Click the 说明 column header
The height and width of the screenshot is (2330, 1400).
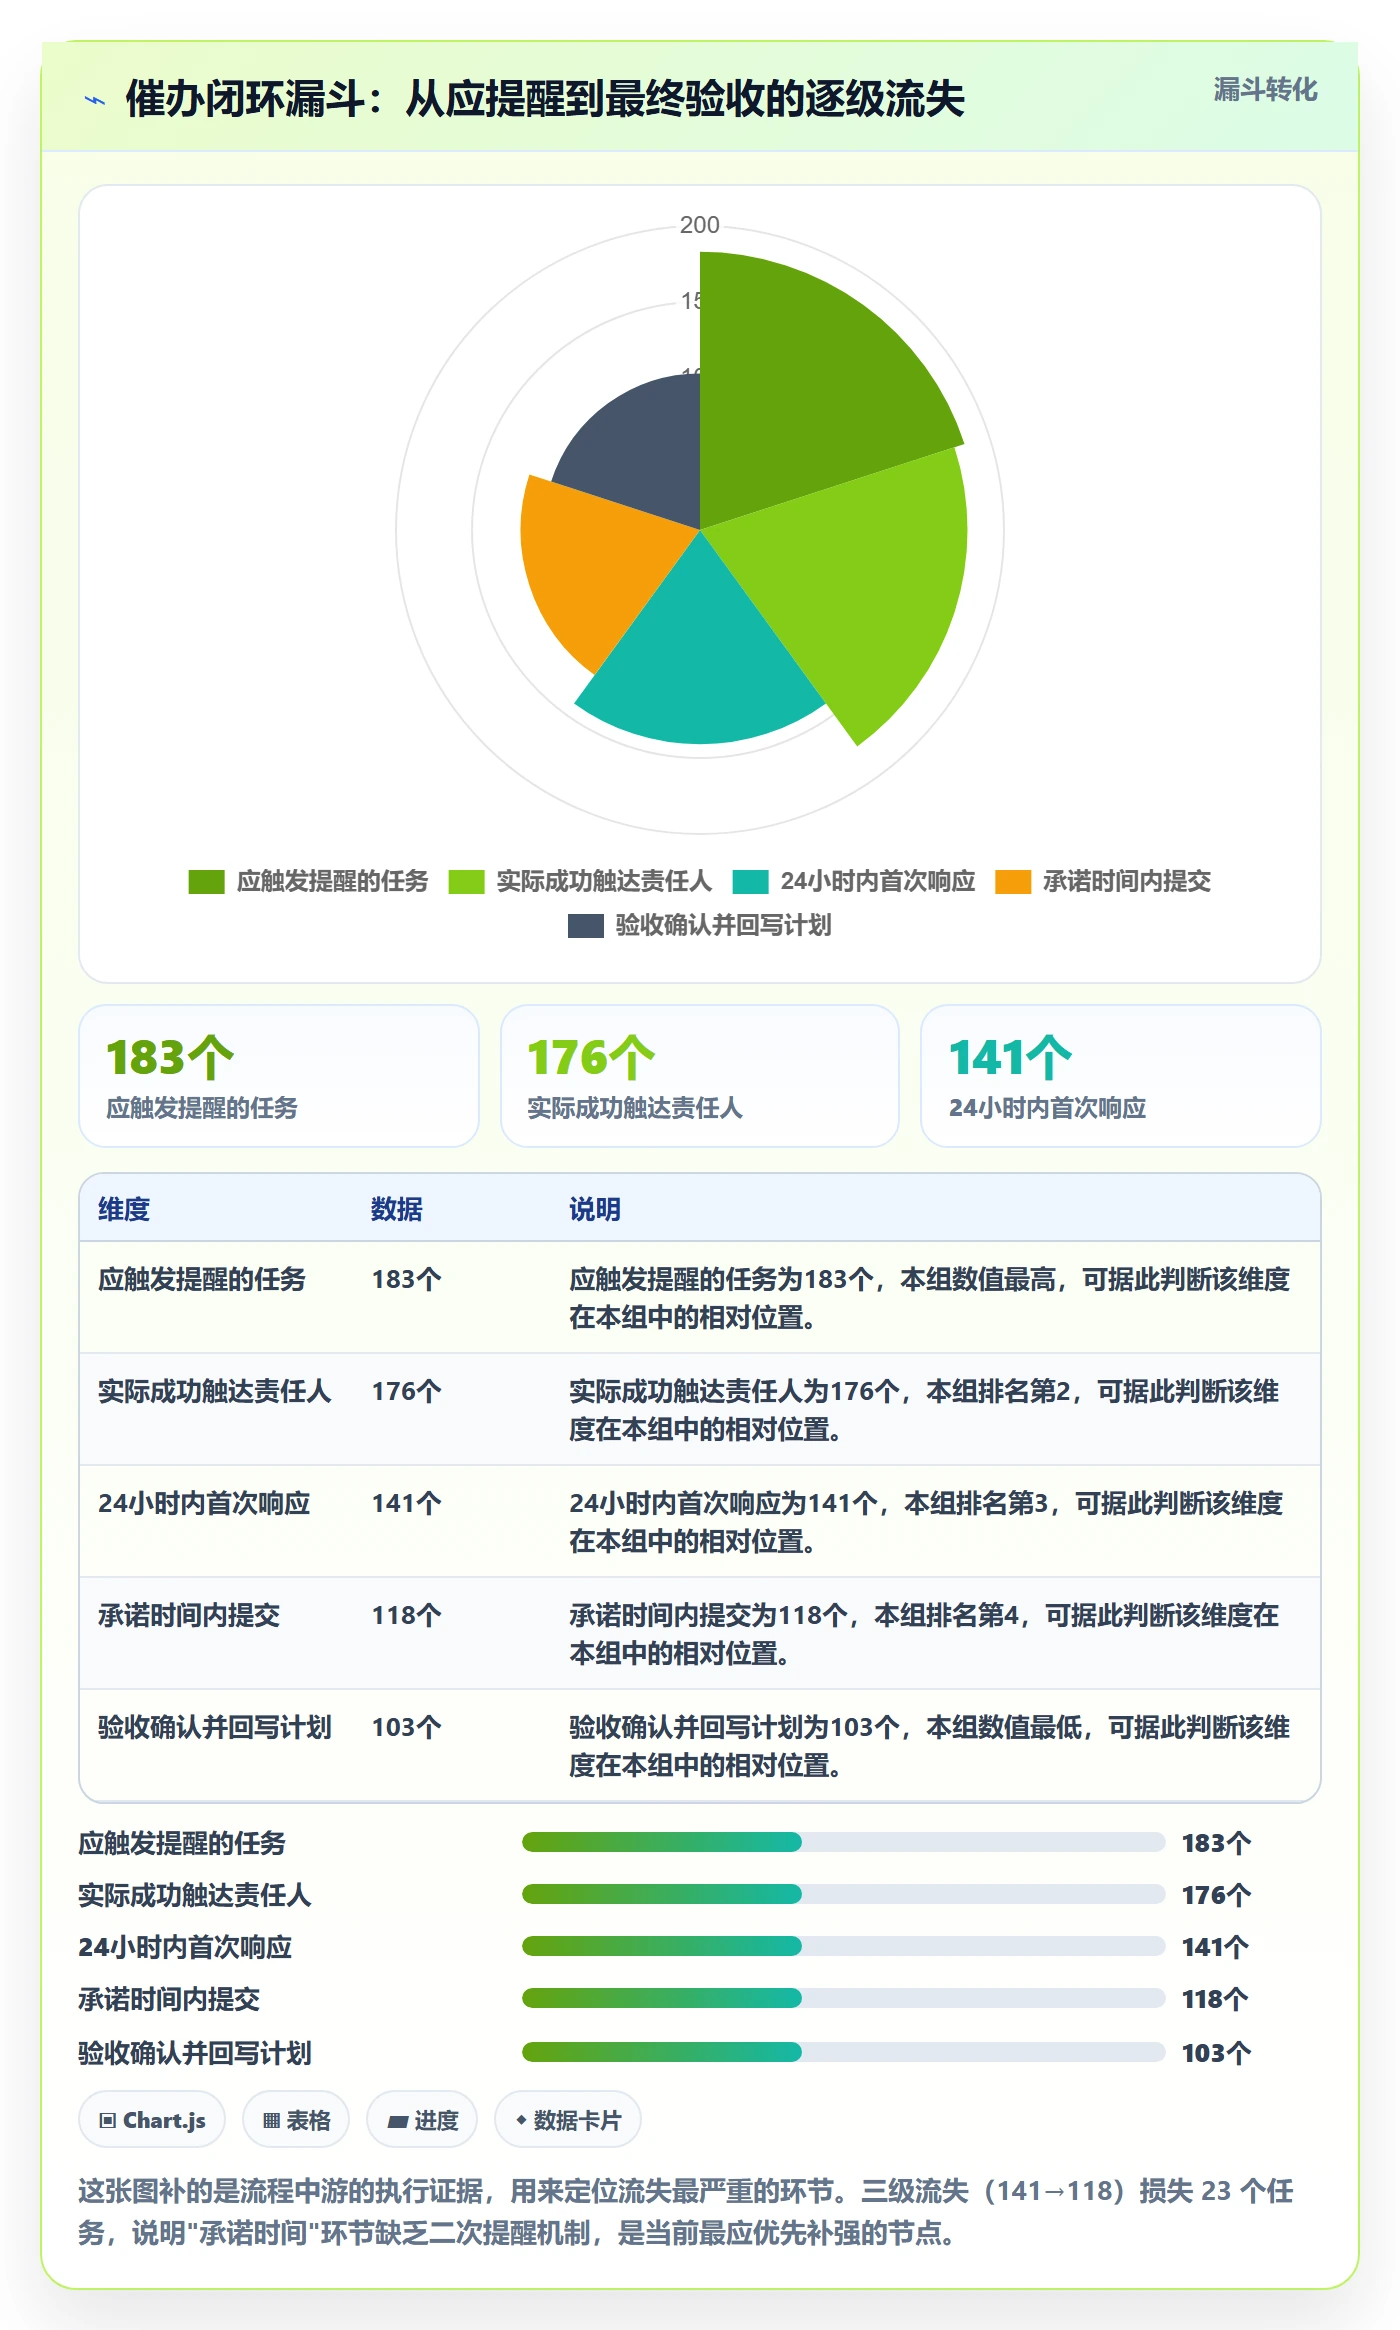click(x=595, y=1209)
